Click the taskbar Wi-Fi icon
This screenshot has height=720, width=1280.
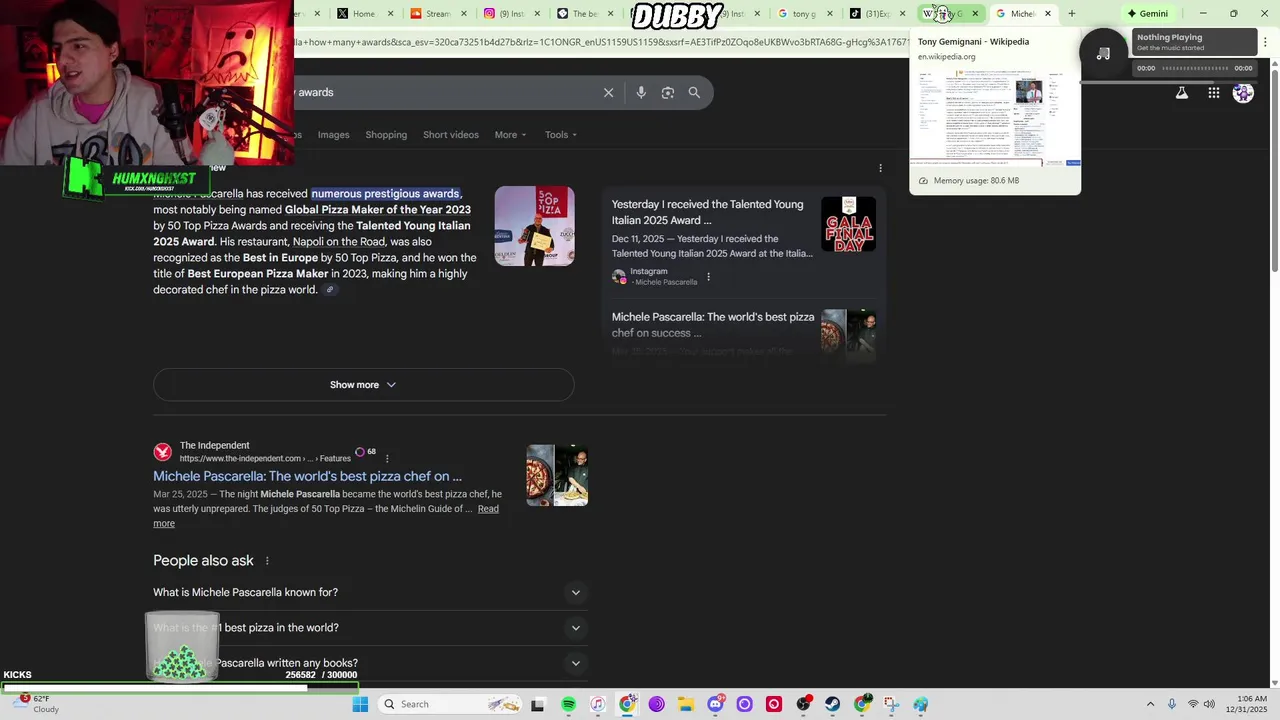[1192, 704]
